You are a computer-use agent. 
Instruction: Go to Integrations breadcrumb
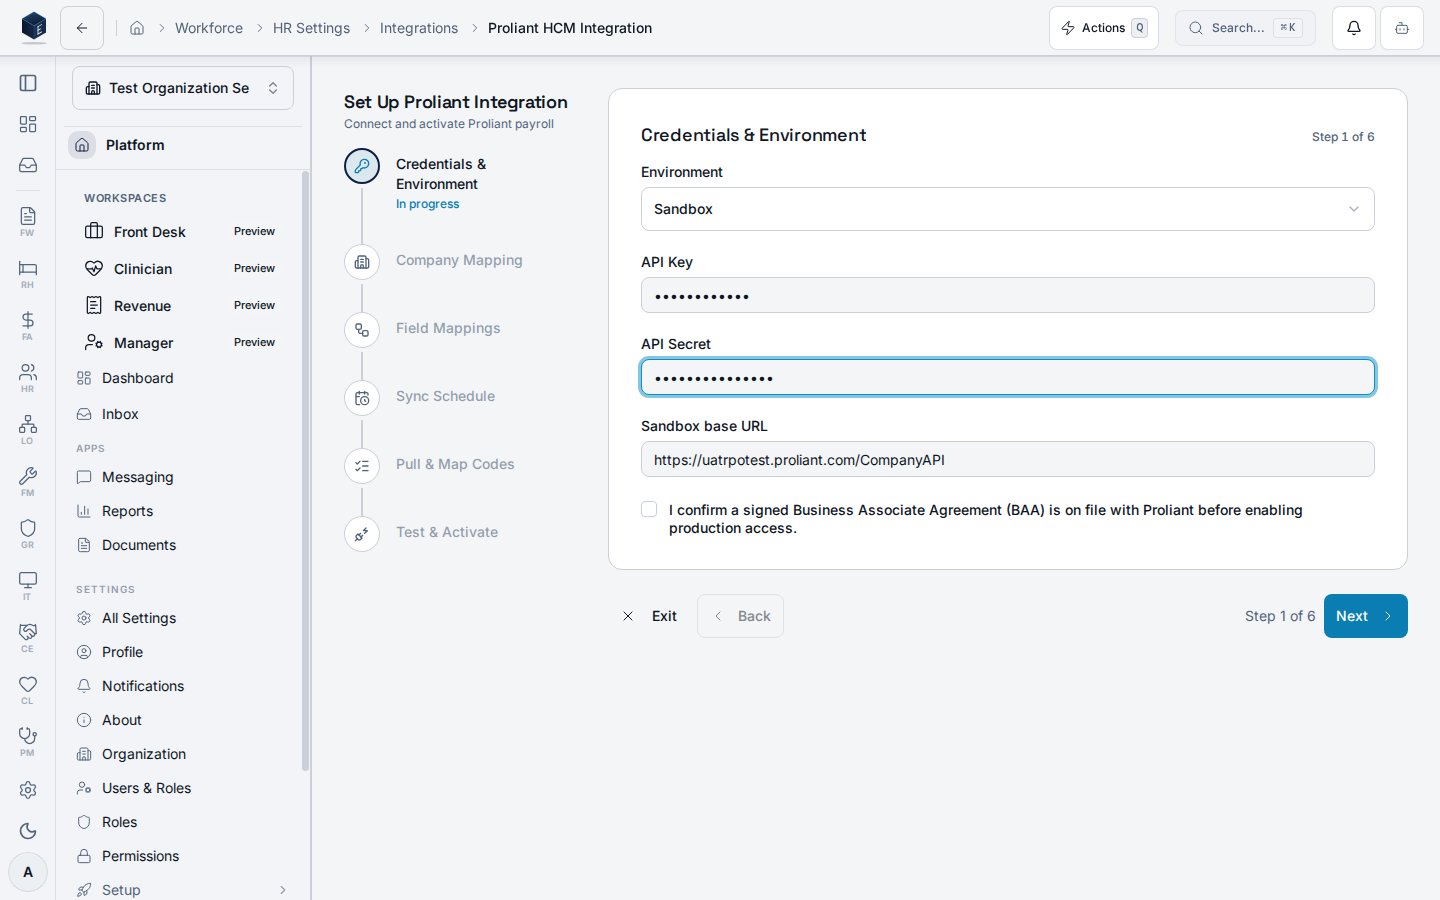pos(419,28)
